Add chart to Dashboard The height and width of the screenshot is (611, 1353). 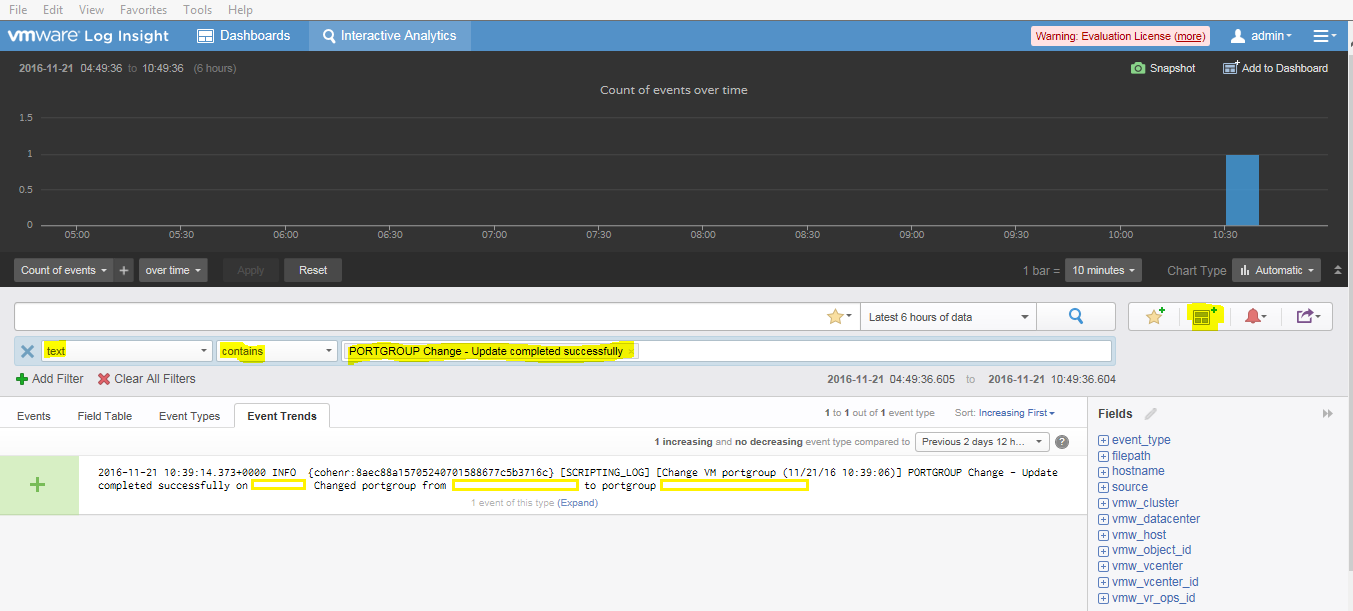click(1276, 68)
